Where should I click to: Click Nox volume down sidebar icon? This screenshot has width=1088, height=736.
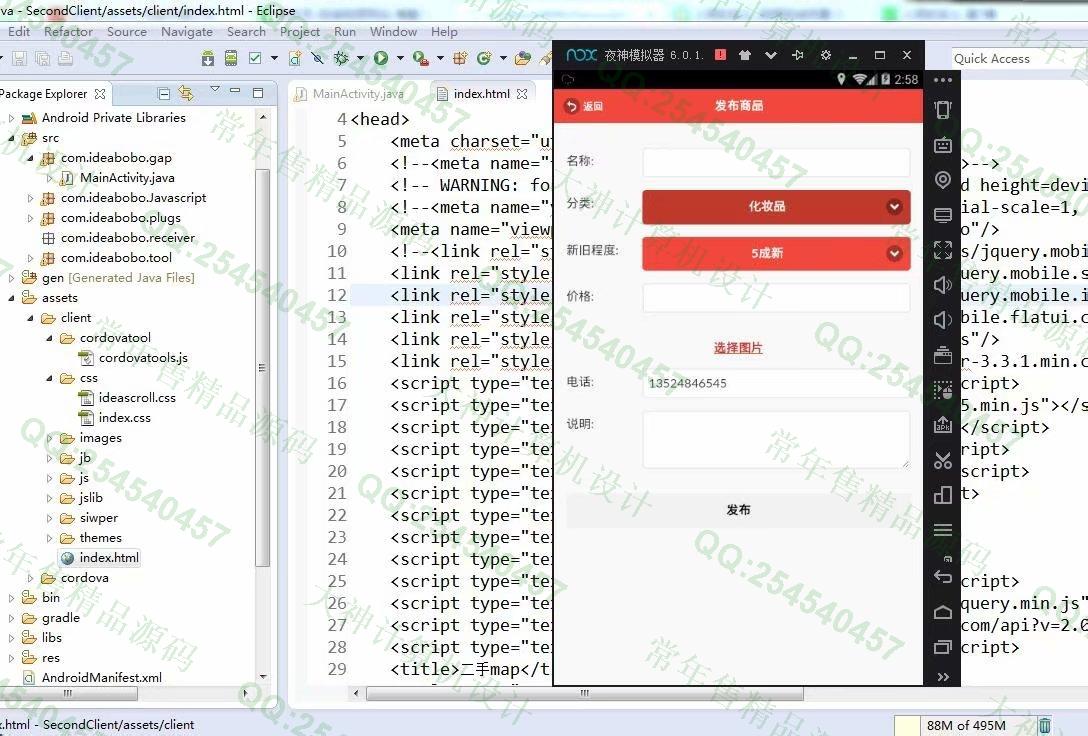(x=942, y=320)
